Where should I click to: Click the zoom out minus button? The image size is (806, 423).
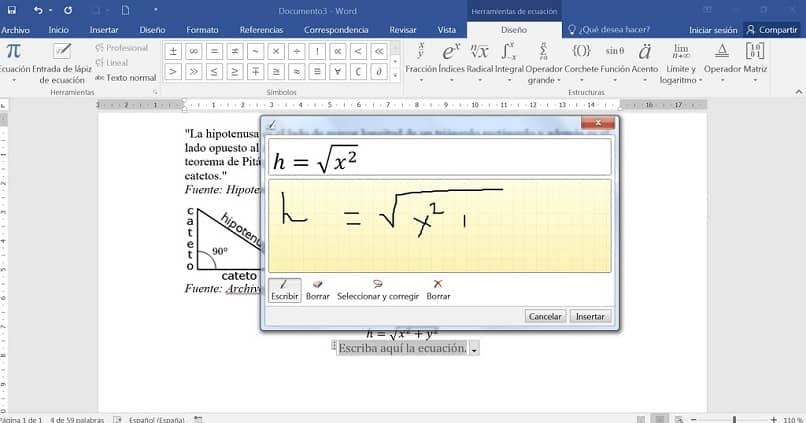[x=693, y=419]
